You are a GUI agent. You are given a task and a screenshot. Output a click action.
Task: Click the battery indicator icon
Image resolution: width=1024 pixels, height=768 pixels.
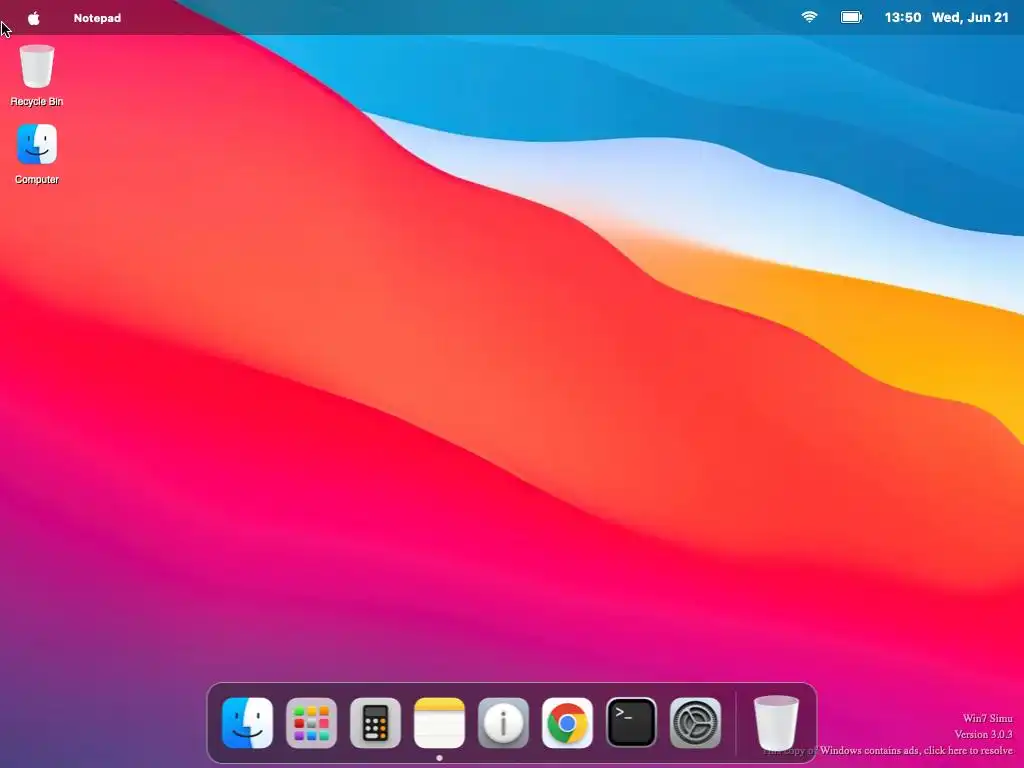tap(851, 18)
